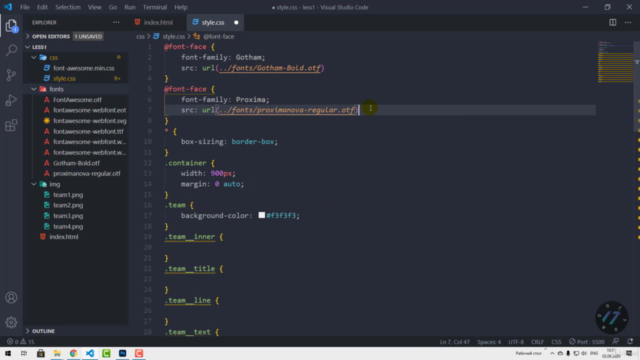This screenshot has height=360, width=640.
Task: Open Chrome from the taskbar
Action: coord(73,353)
